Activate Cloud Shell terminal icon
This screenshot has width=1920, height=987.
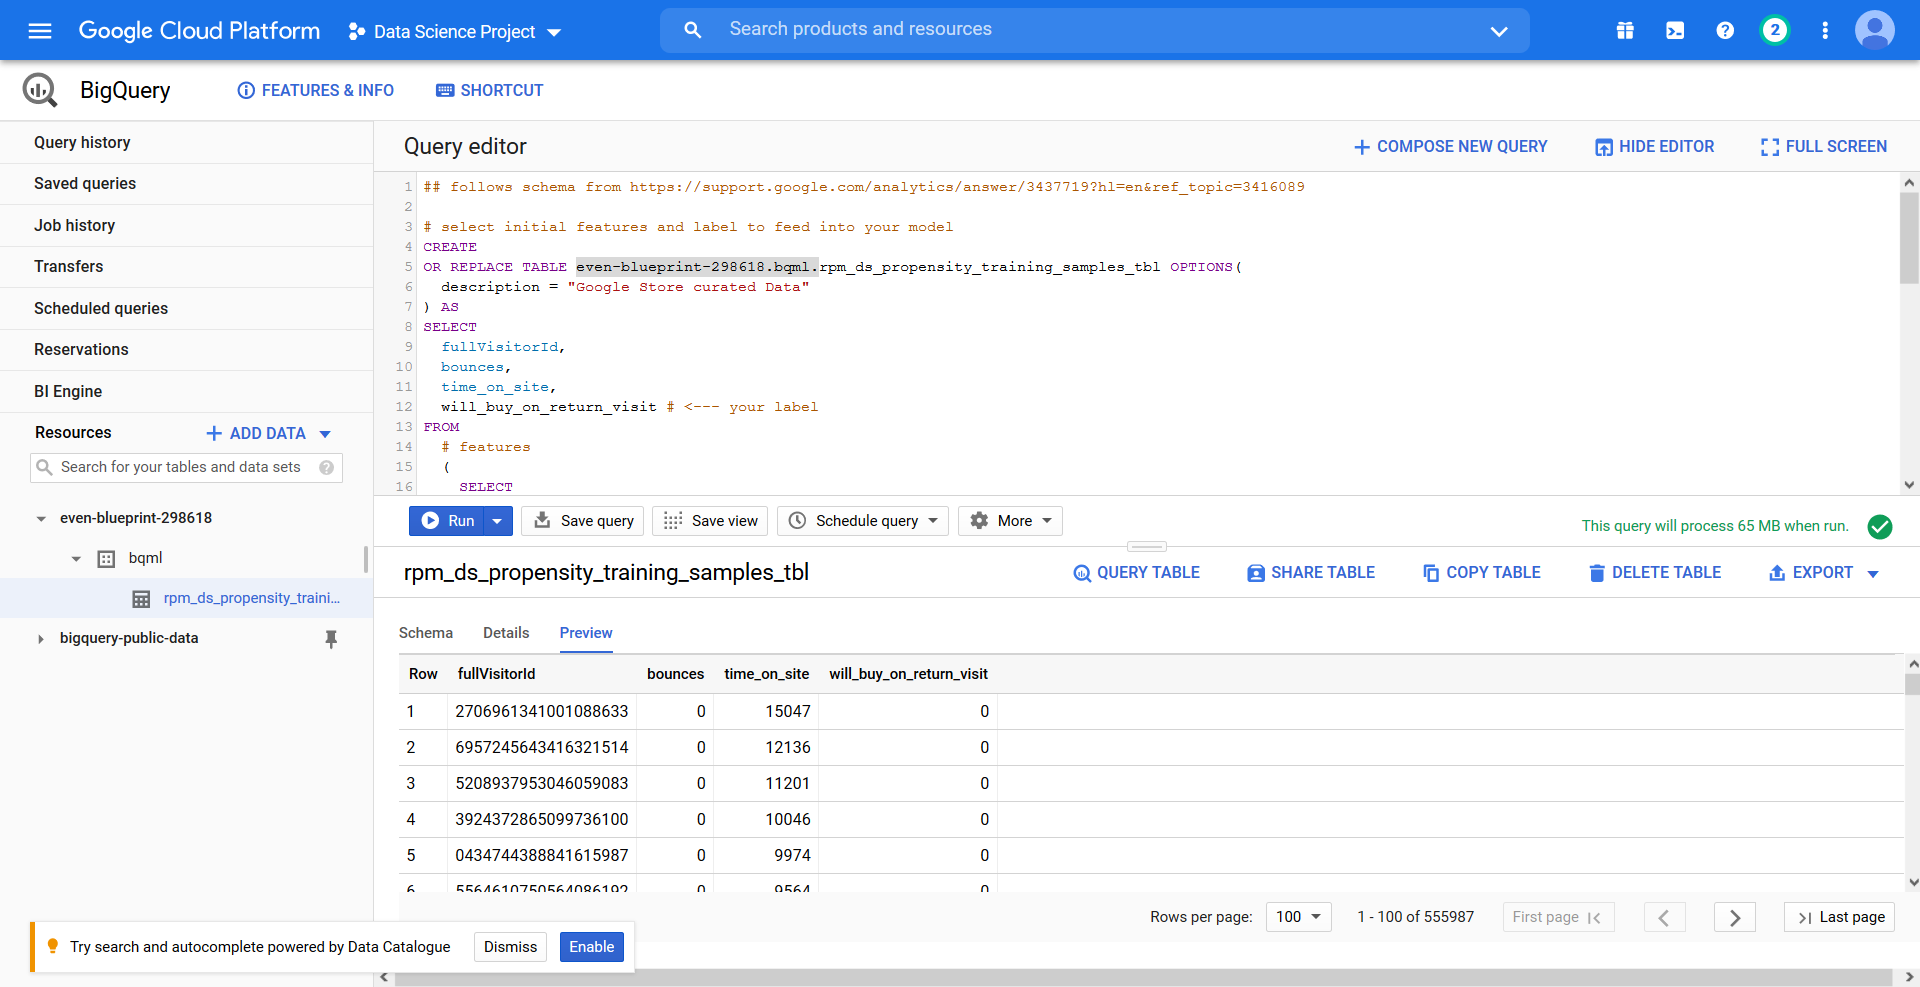point(1675,31)
